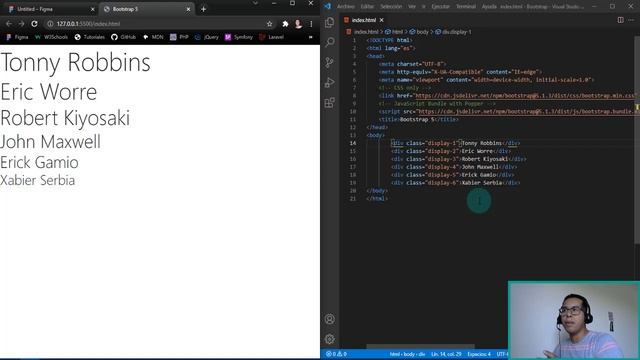Click Robert Kiyosaki text in browser

click(65, 118)
